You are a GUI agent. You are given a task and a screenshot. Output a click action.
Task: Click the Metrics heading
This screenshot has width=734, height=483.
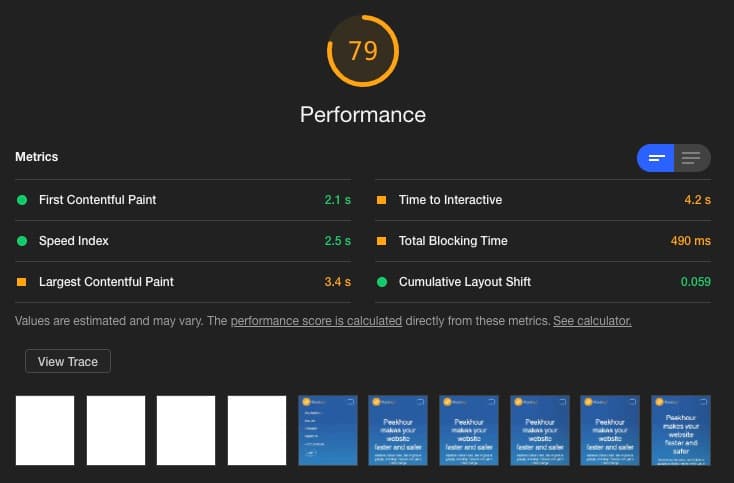coord(37,157)
